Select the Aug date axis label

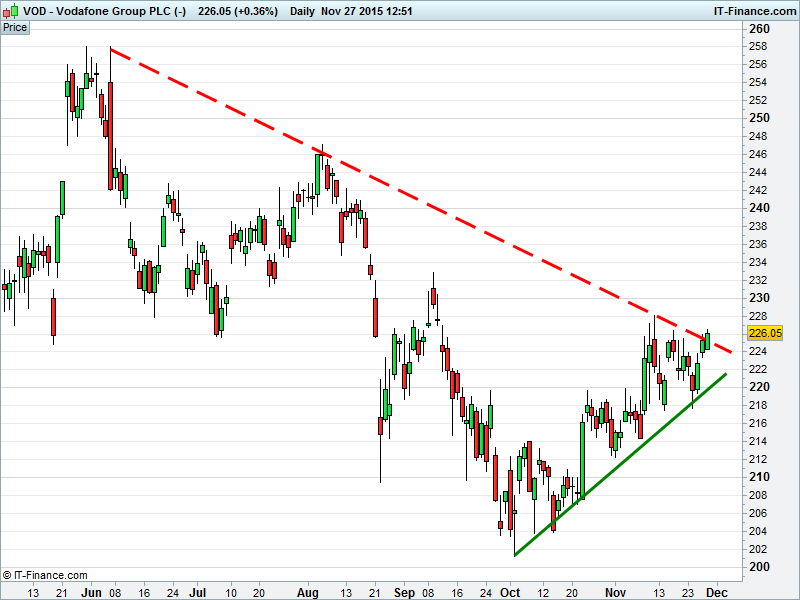point(306,591)
